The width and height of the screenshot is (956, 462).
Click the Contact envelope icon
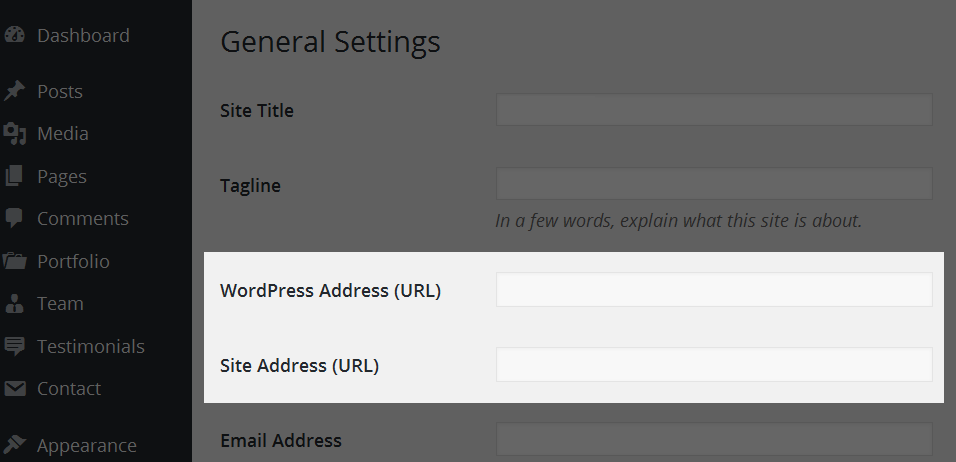14,388
